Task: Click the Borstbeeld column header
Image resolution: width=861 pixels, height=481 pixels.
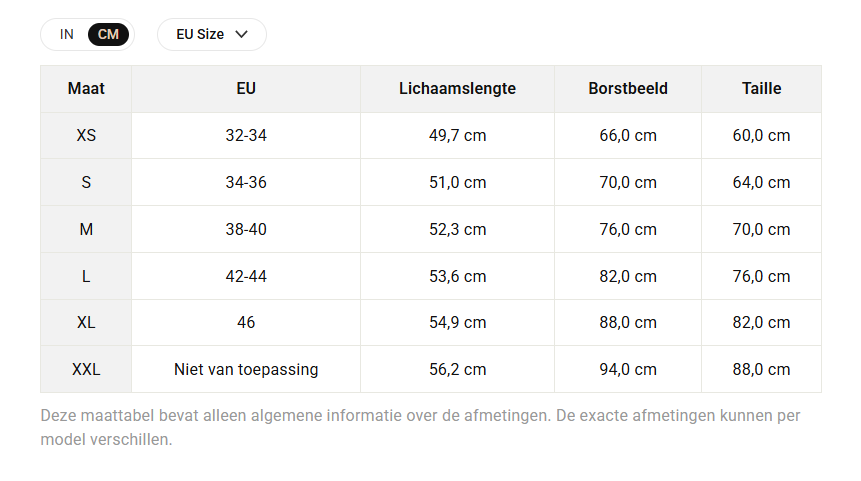Action: click(628, 89)
